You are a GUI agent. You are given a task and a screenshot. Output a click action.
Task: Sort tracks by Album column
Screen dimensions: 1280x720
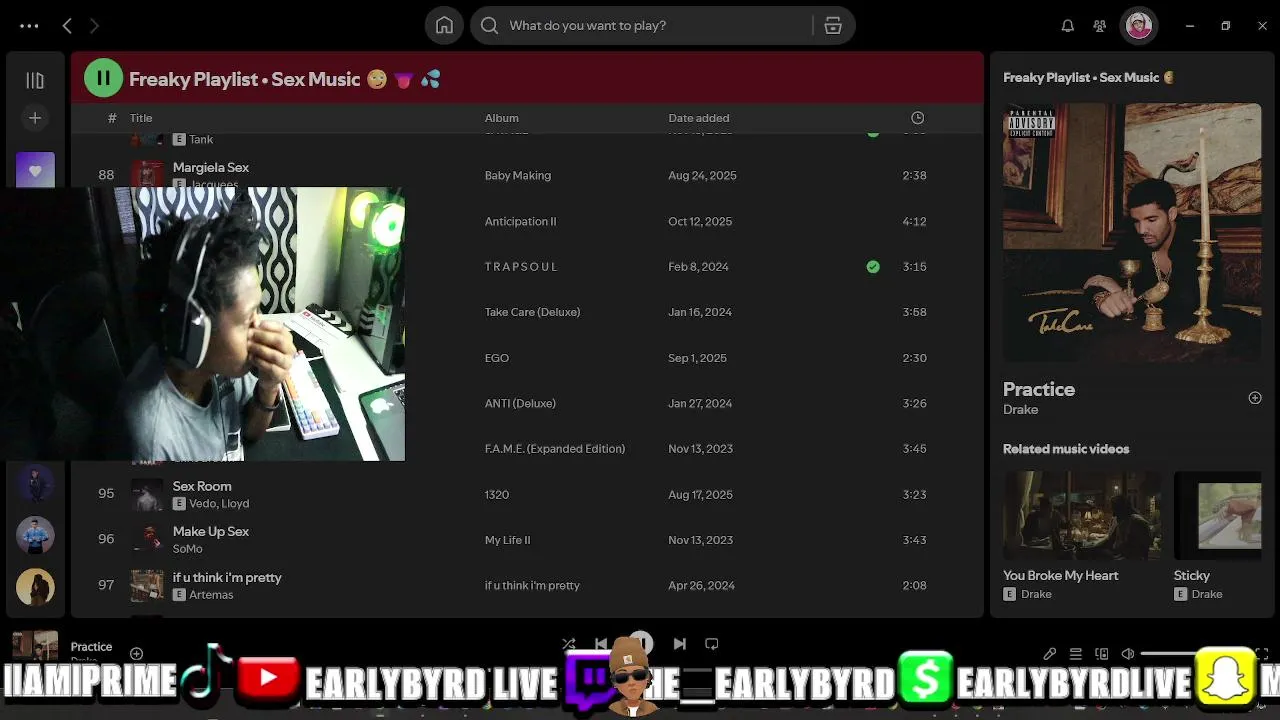click(502, 118)
